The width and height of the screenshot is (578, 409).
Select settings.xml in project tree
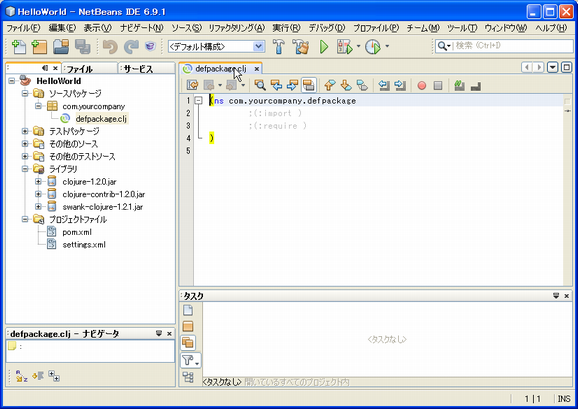coord(84,245)
